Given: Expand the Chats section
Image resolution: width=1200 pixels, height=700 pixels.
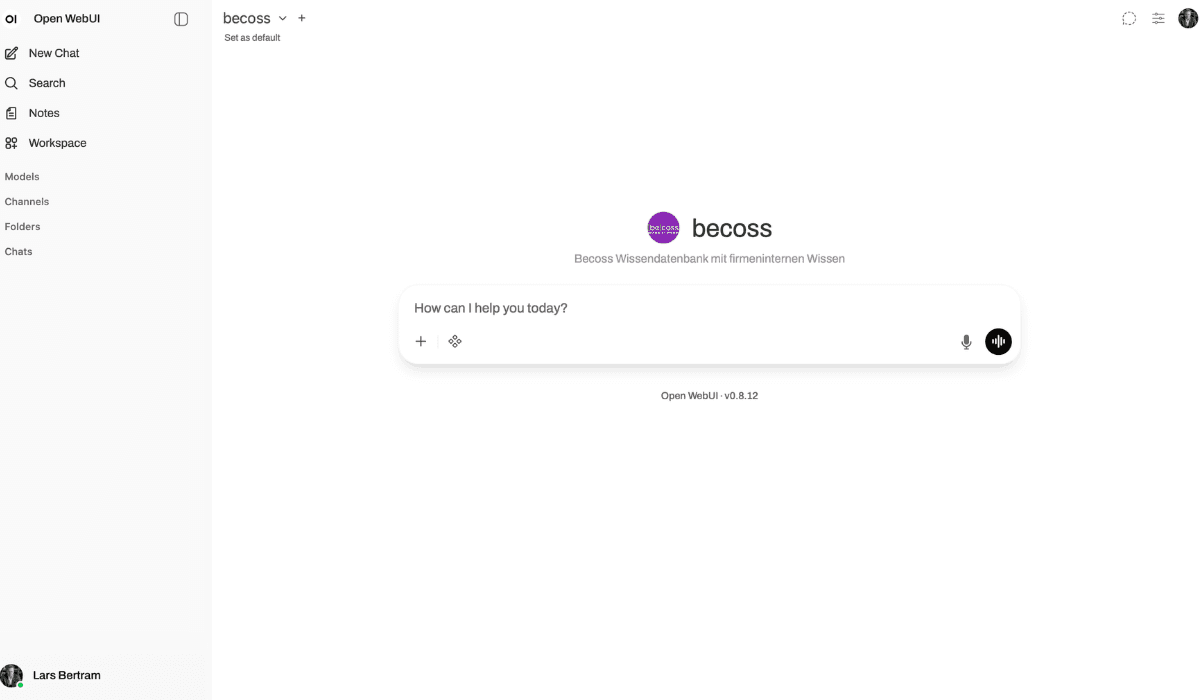Looking at the screenshot, I should (x=19, y=252).
